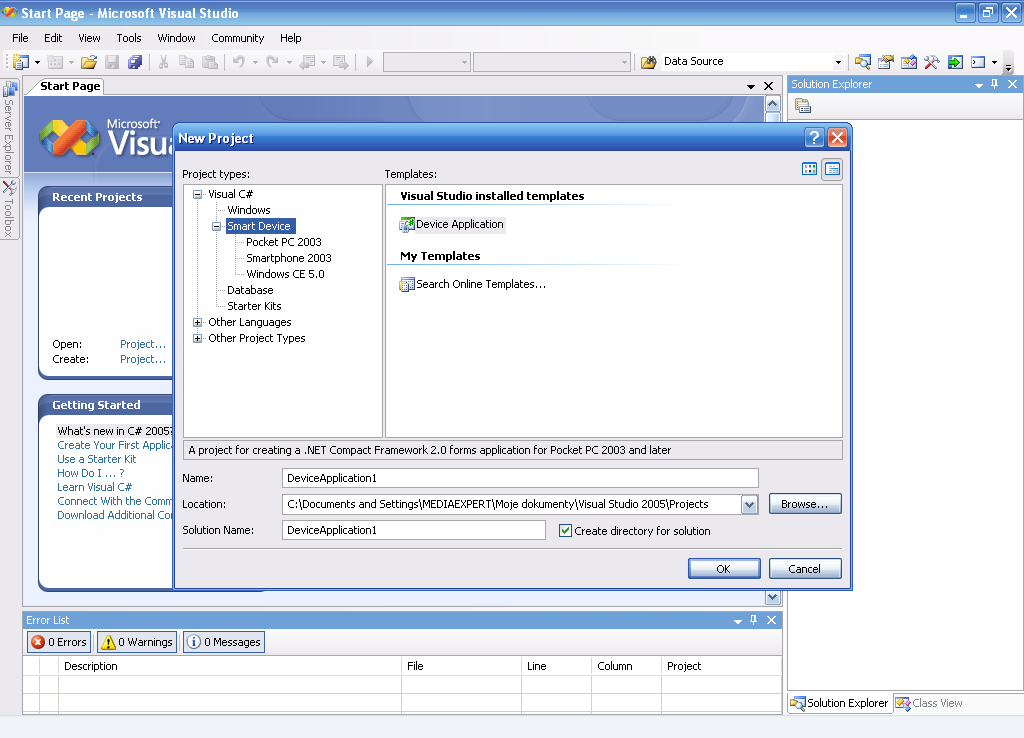Click the Redo toolbar icon

click(x=273, y=62)
